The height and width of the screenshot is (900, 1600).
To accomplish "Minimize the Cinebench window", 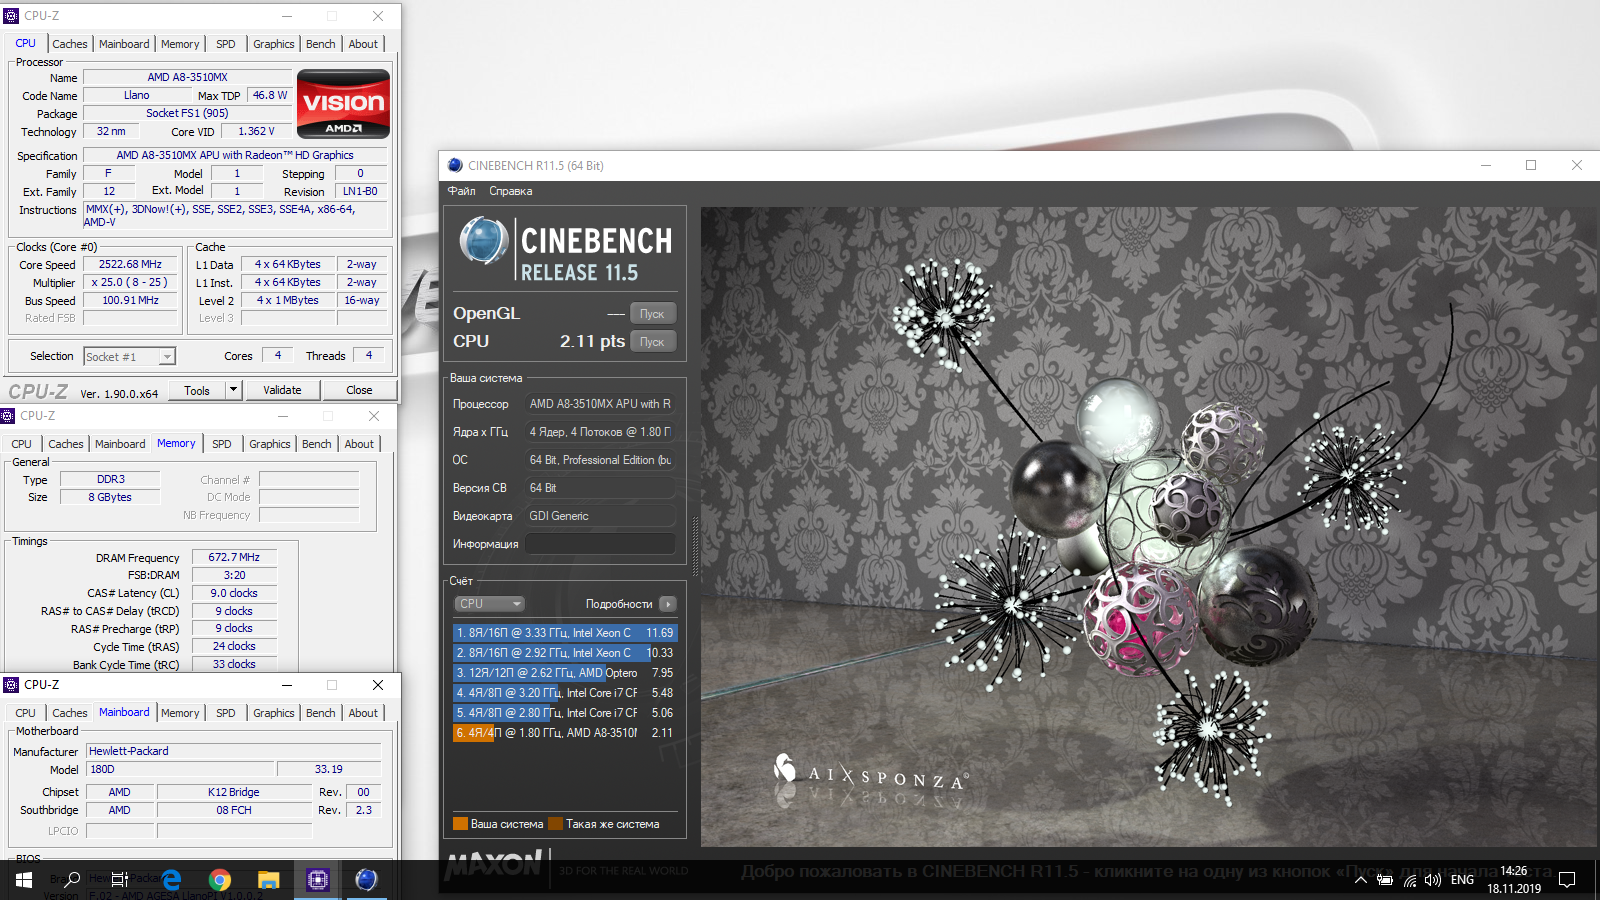I will (1486, 165).
